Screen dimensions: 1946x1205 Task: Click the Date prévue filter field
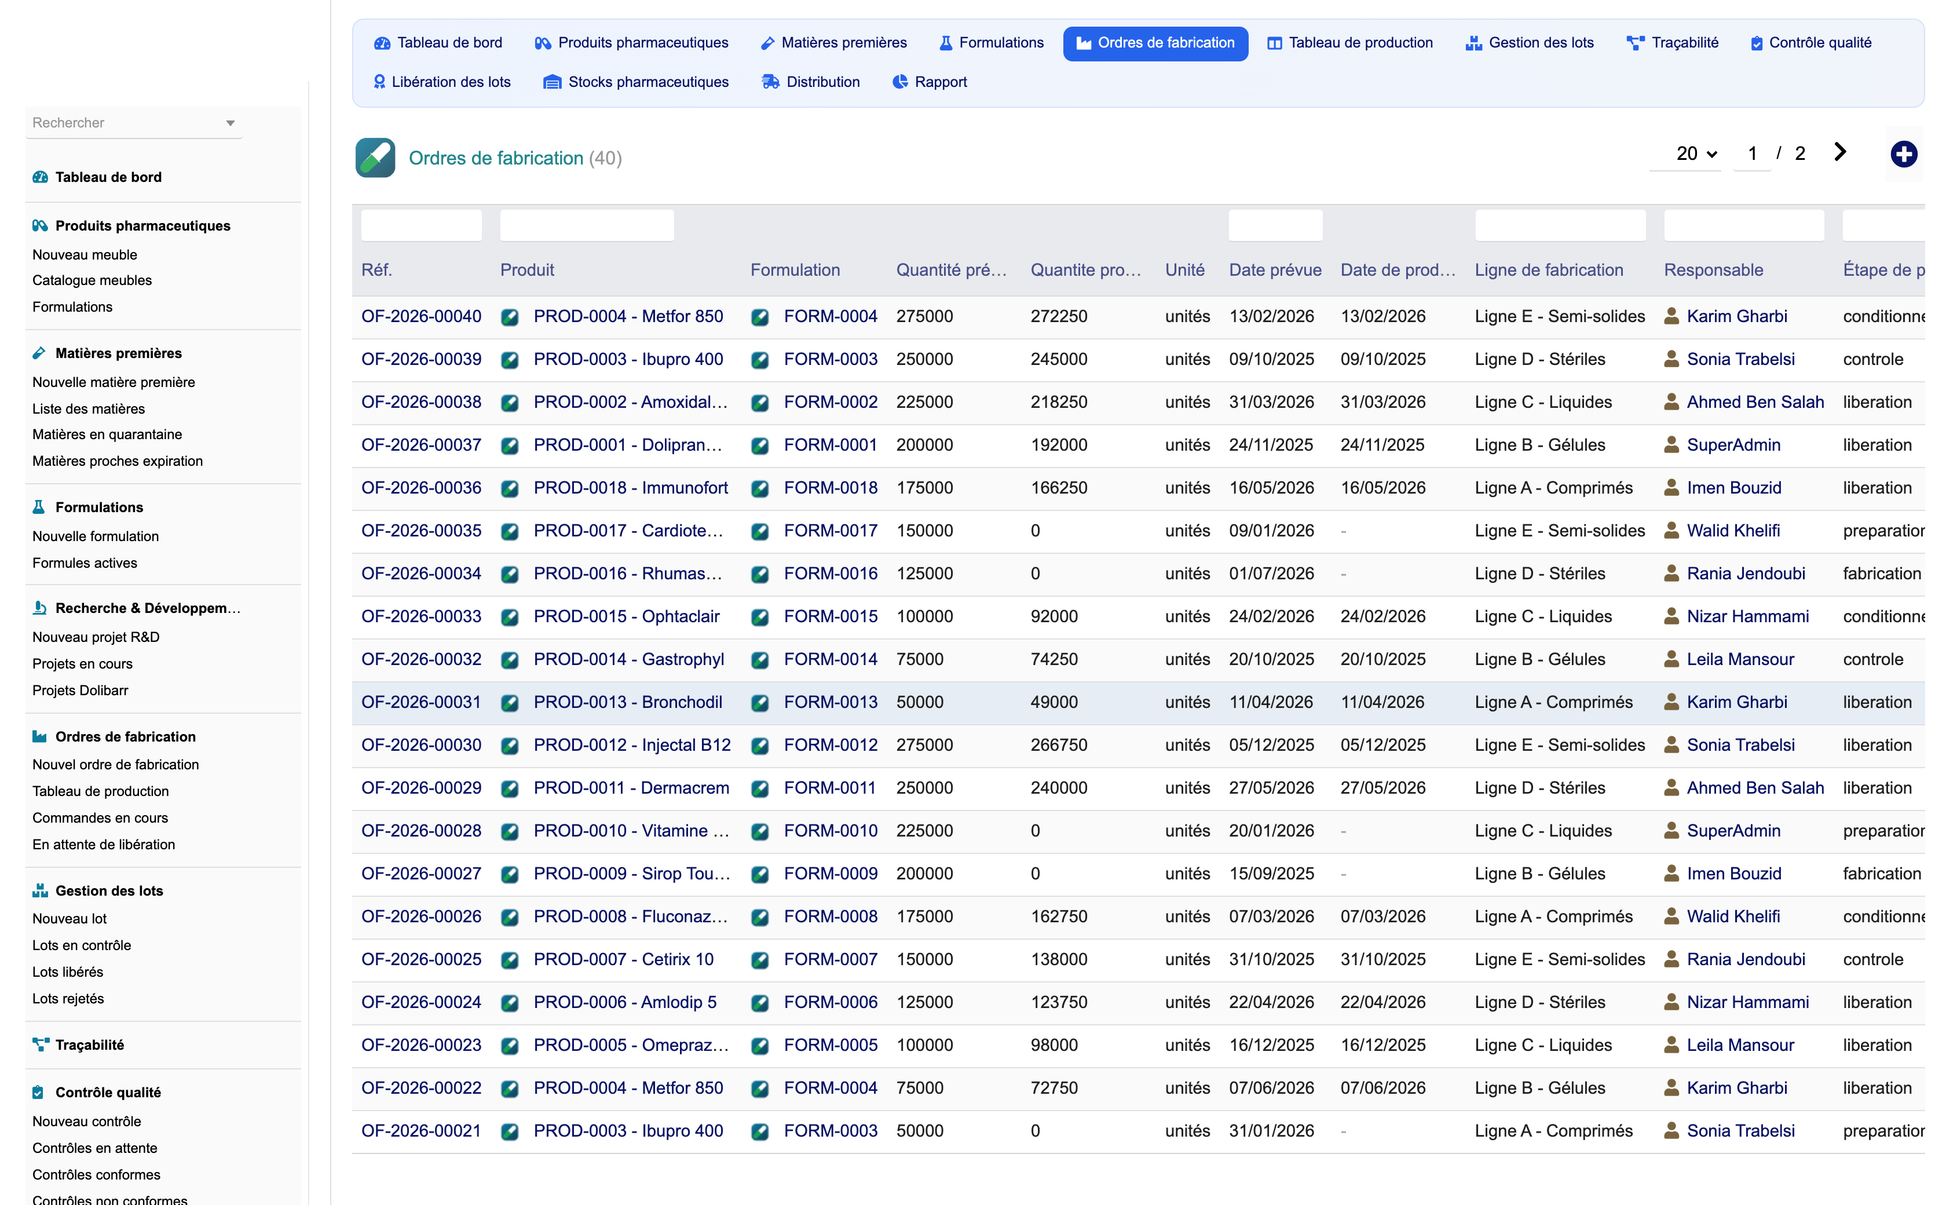[x=1275, y=225]
